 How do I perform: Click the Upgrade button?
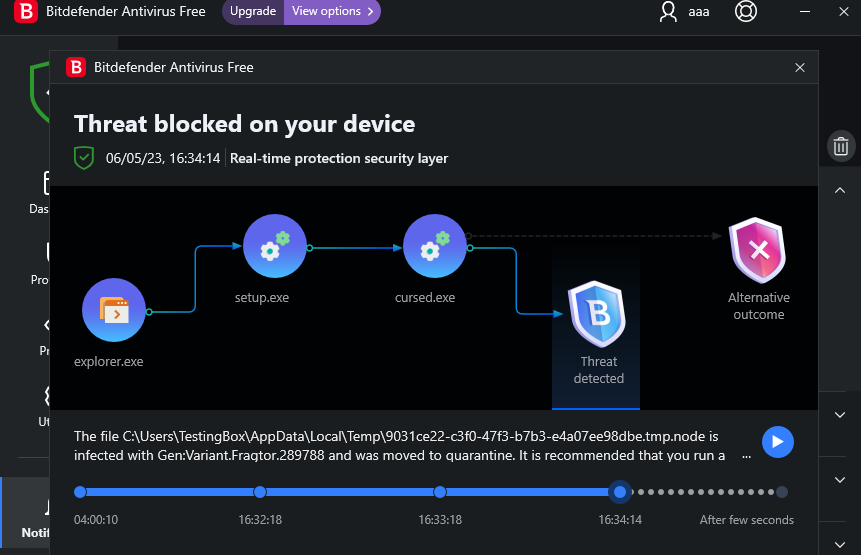point(253,12)
